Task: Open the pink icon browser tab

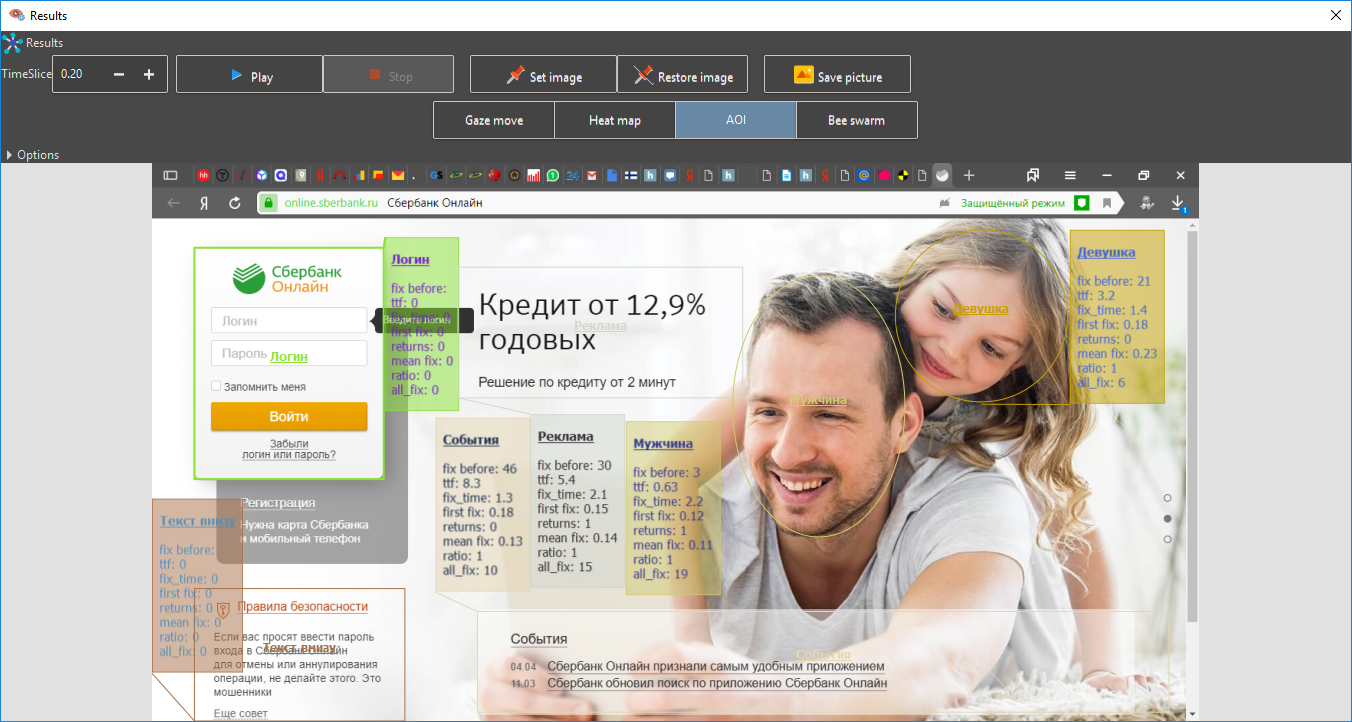Action: coord(884,175)
